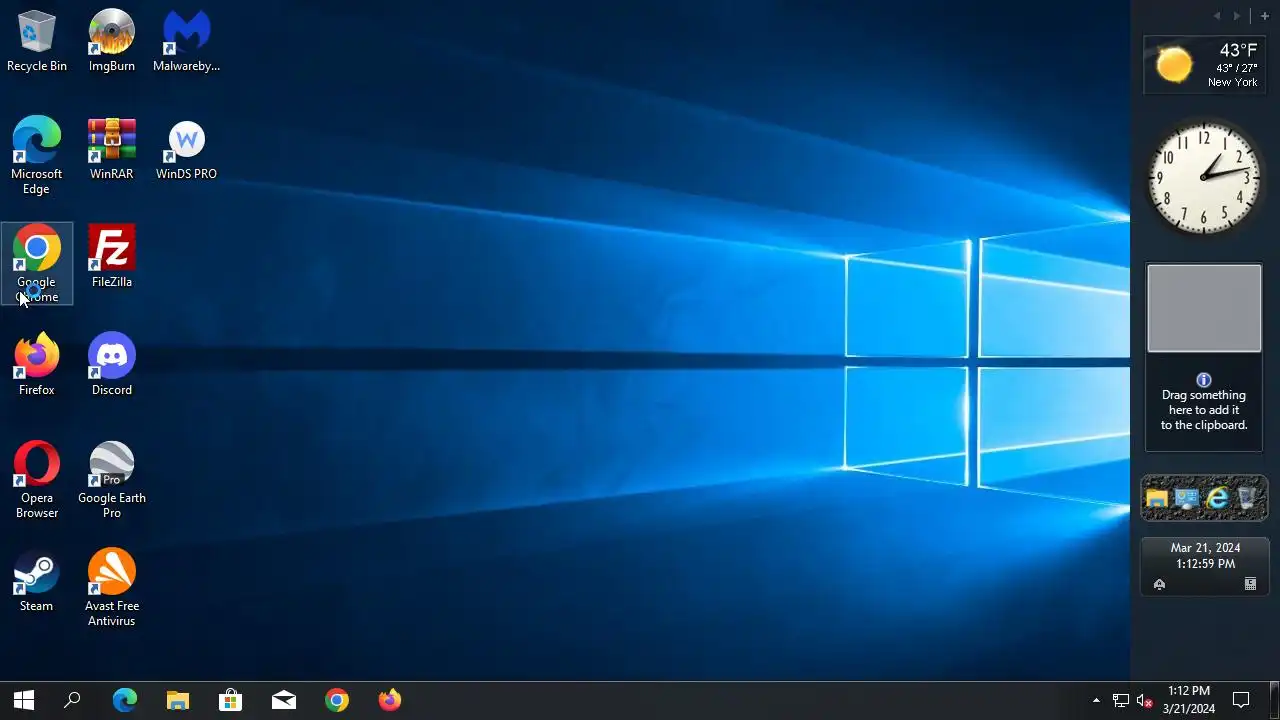Click sidebar previous page arrow
1280x720 pixels.
(x=1217, y=16)
